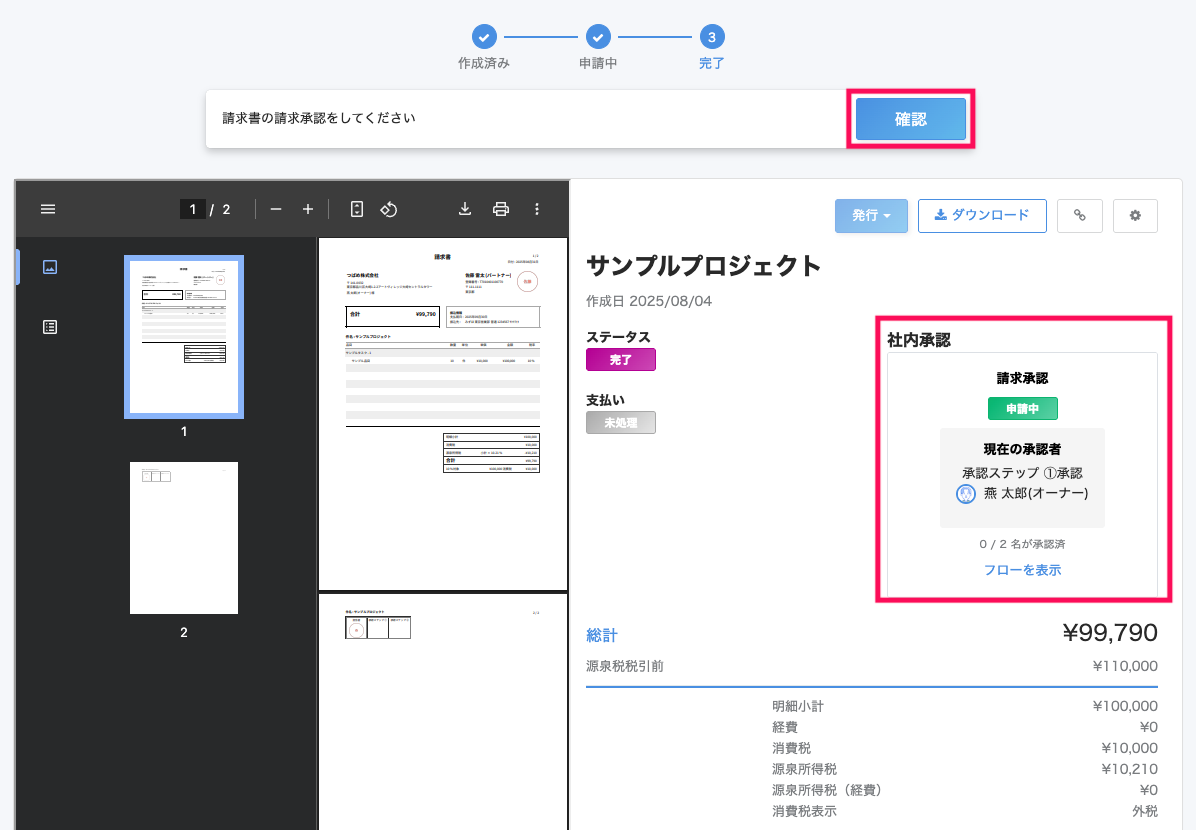The height and width of the screenshot is (830, 1196).
Task: Show page thumbnails view icon
Action: pos(50,267)
